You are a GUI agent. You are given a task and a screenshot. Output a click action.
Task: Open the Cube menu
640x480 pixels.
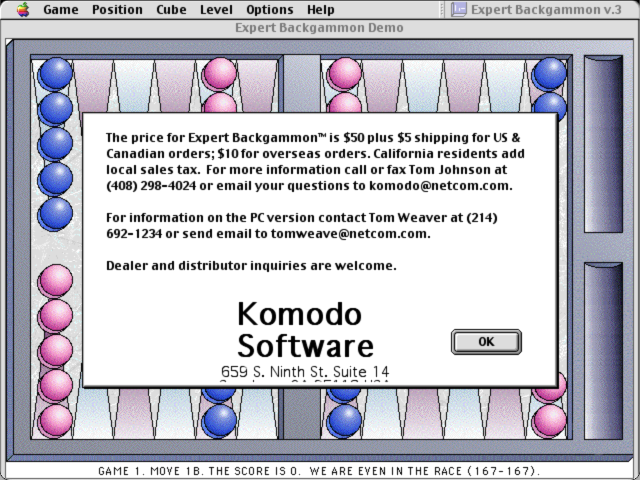click(x=171, y=9)
